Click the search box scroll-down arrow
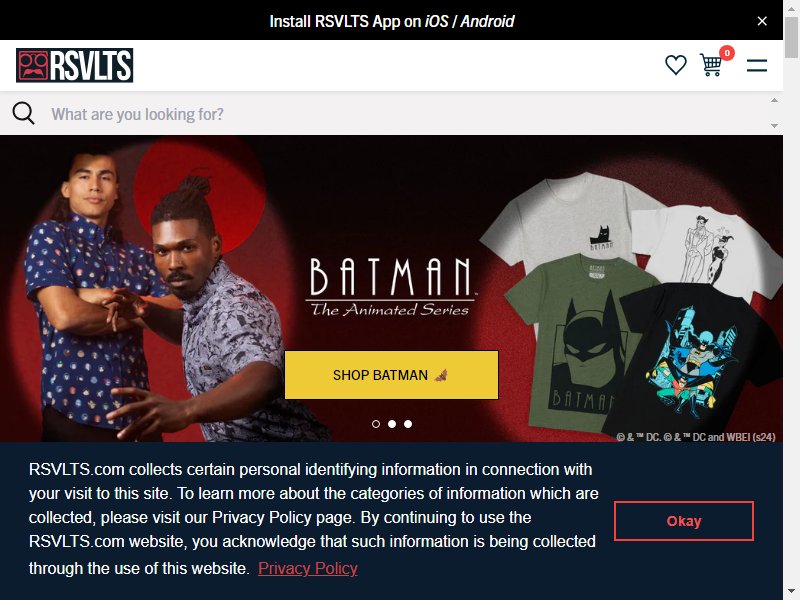 (774, 126)
